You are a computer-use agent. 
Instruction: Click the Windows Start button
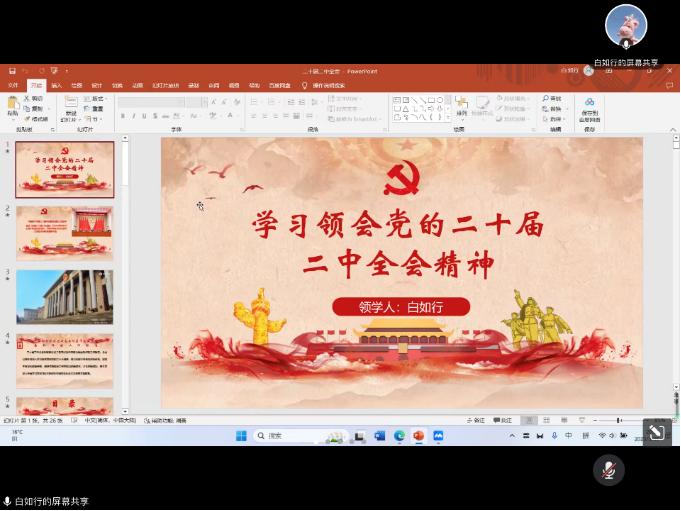[x=240, y=436]
